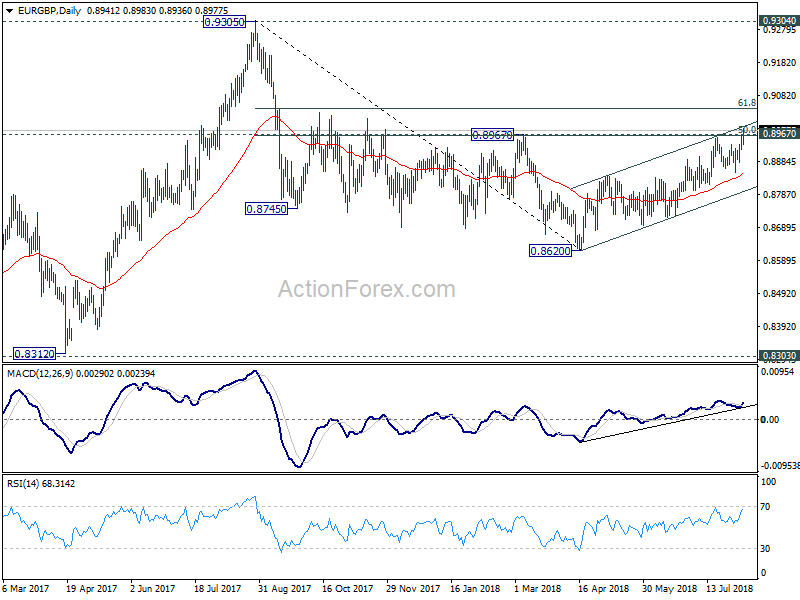Click the 16 Apr 2018 date label
Screen dimensions: 800x600
(604, 588)
